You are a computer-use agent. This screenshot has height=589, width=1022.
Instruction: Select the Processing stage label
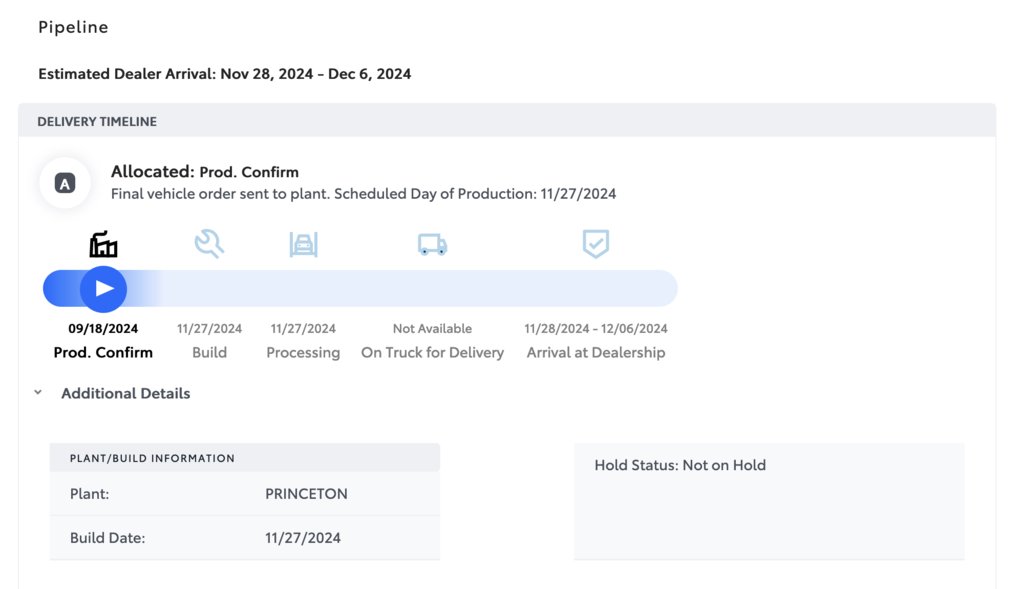click(303, 352)
